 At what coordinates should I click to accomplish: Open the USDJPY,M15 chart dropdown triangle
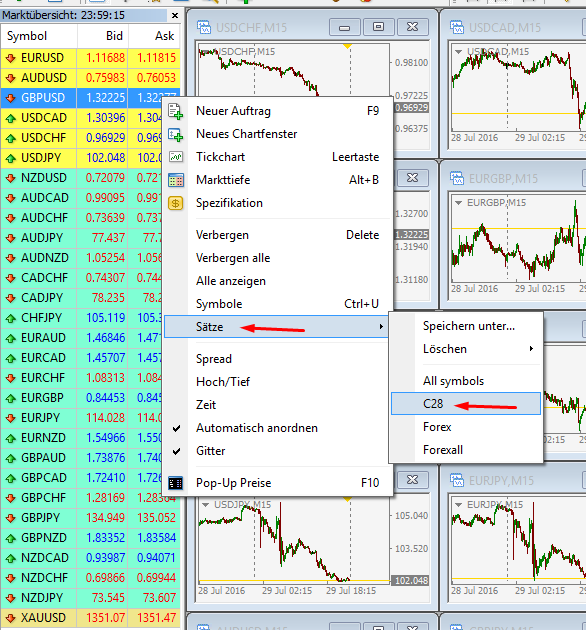coord(205,505)
